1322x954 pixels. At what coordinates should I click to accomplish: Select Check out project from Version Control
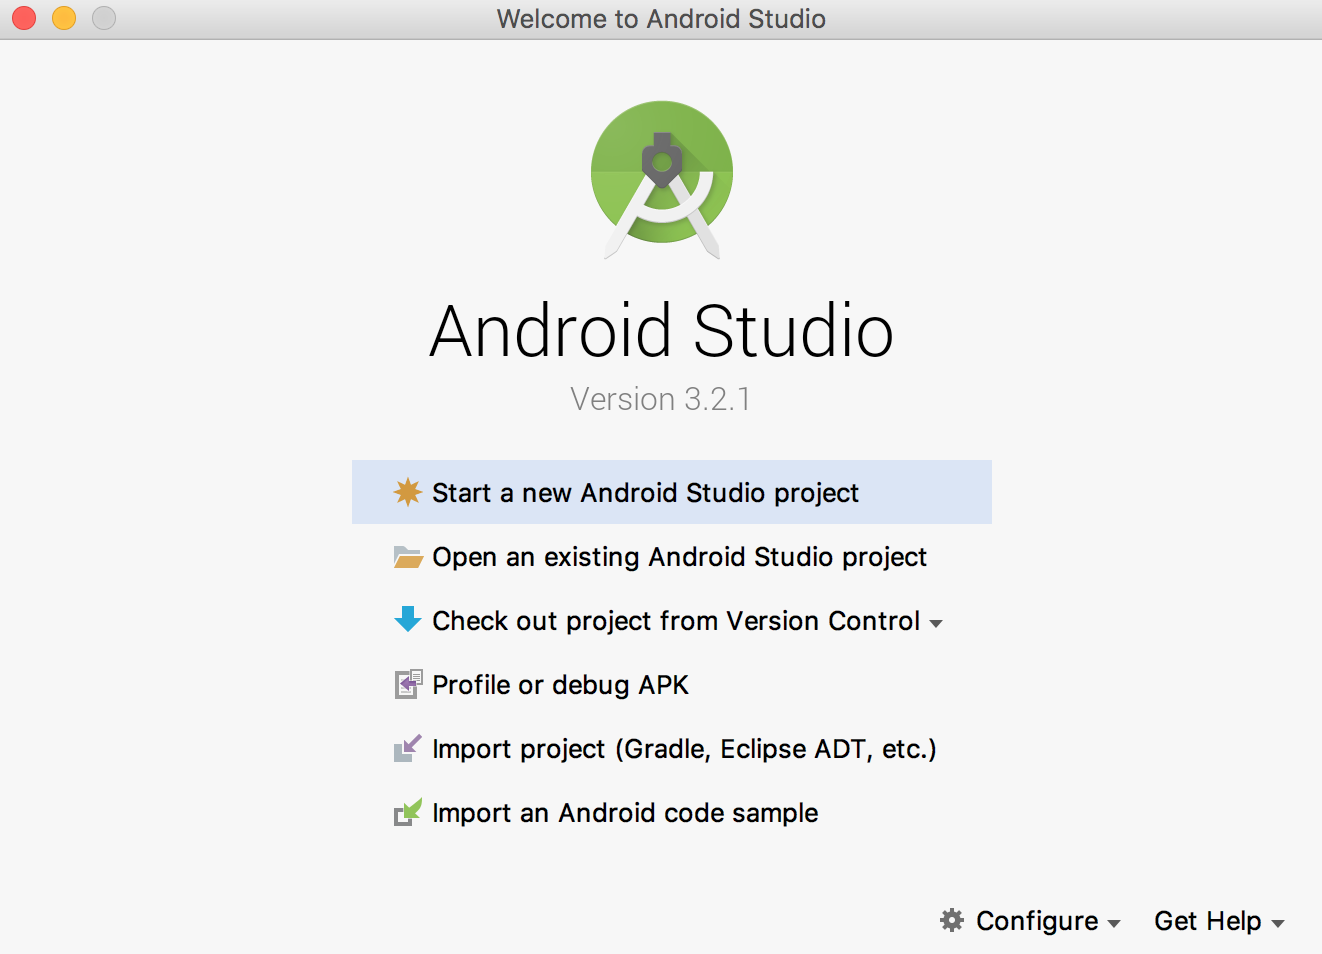click(675, 621)
